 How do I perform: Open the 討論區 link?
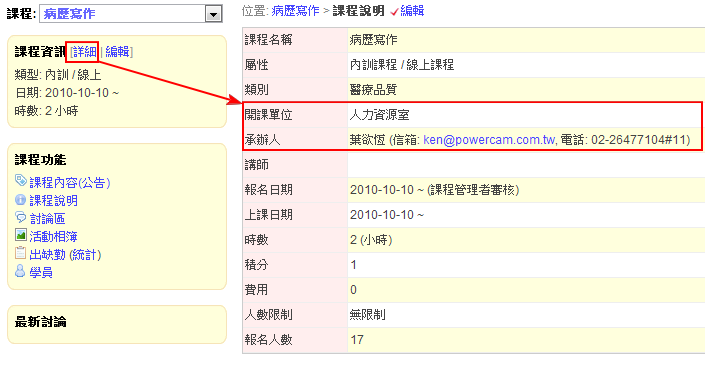(x=48, y=218)
